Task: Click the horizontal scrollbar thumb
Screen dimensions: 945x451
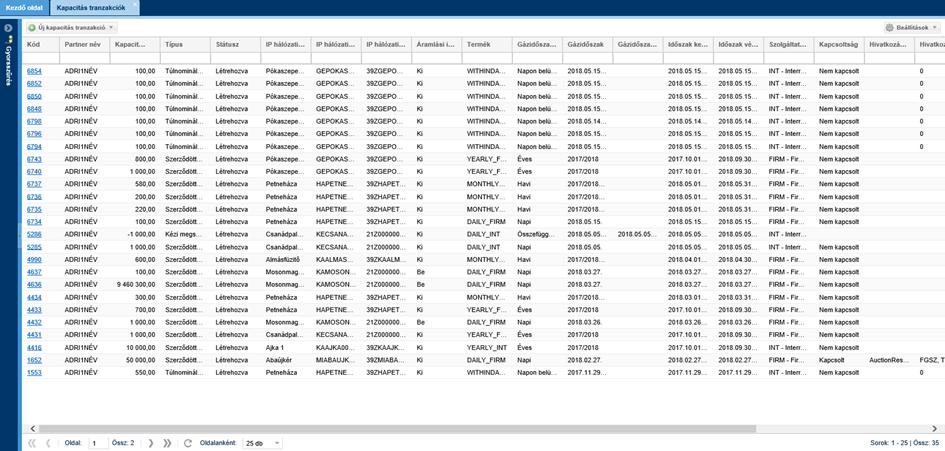Action: (397, 428)
